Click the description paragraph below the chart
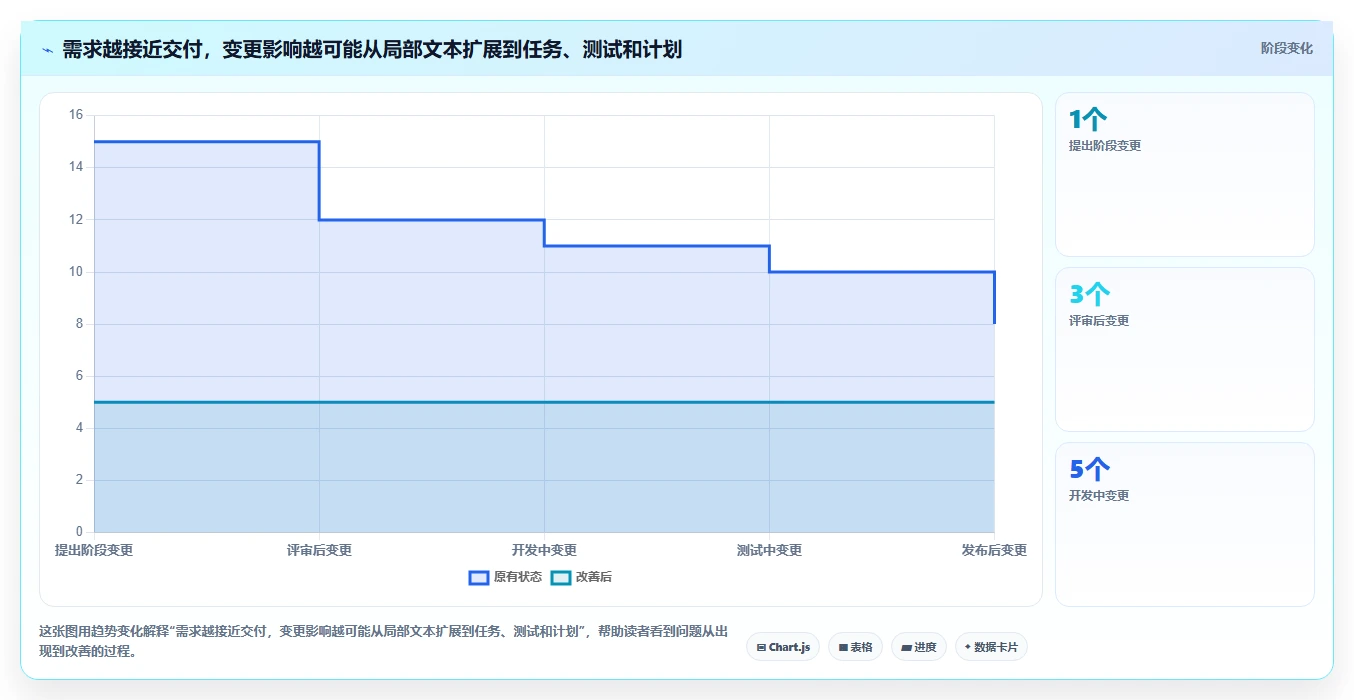Screen dimensions: 1354x700 coord(383,641)
